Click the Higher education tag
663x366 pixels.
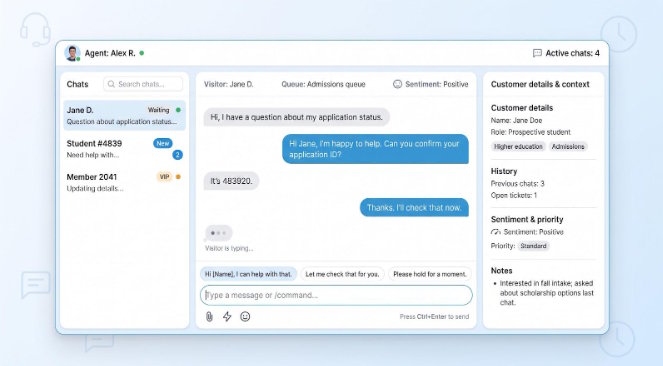click(x=518, y=147)
